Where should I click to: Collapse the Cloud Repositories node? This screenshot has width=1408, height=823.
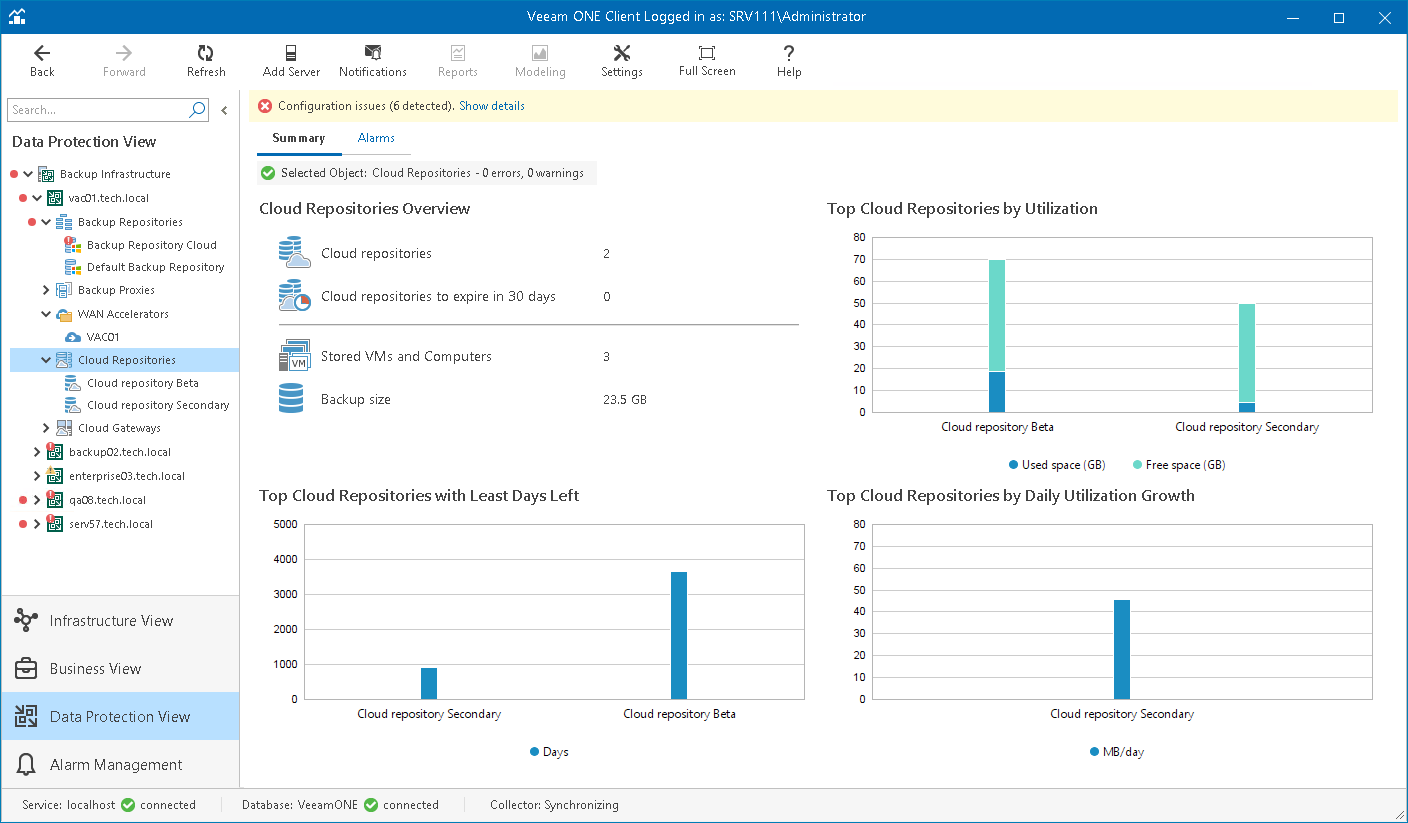(46, 360)
